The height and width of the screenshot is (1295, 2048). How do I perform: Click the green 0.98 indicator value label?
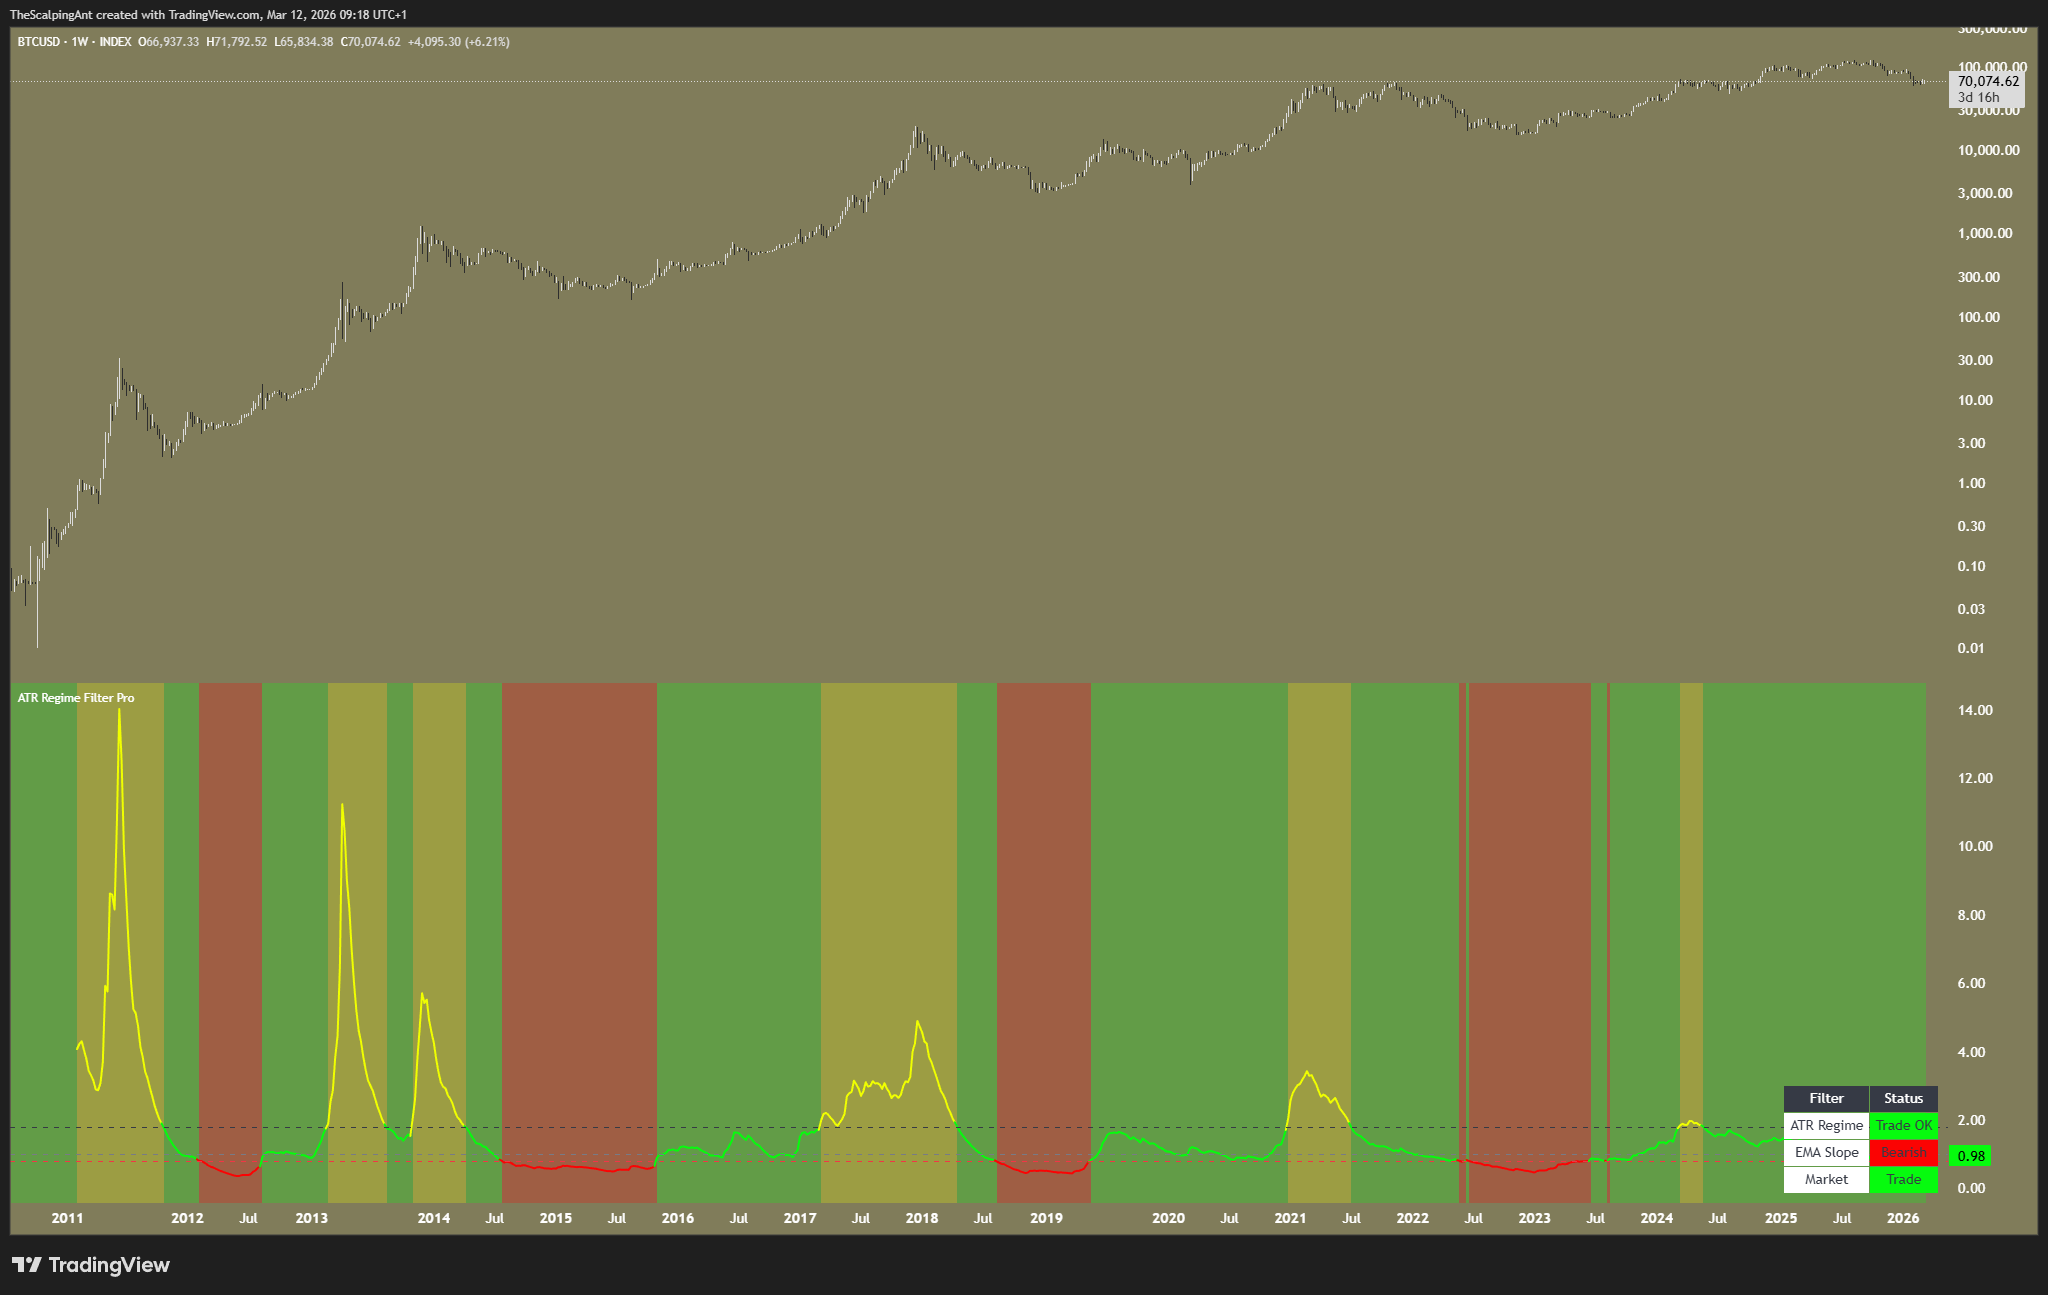pos(1971,1156)
